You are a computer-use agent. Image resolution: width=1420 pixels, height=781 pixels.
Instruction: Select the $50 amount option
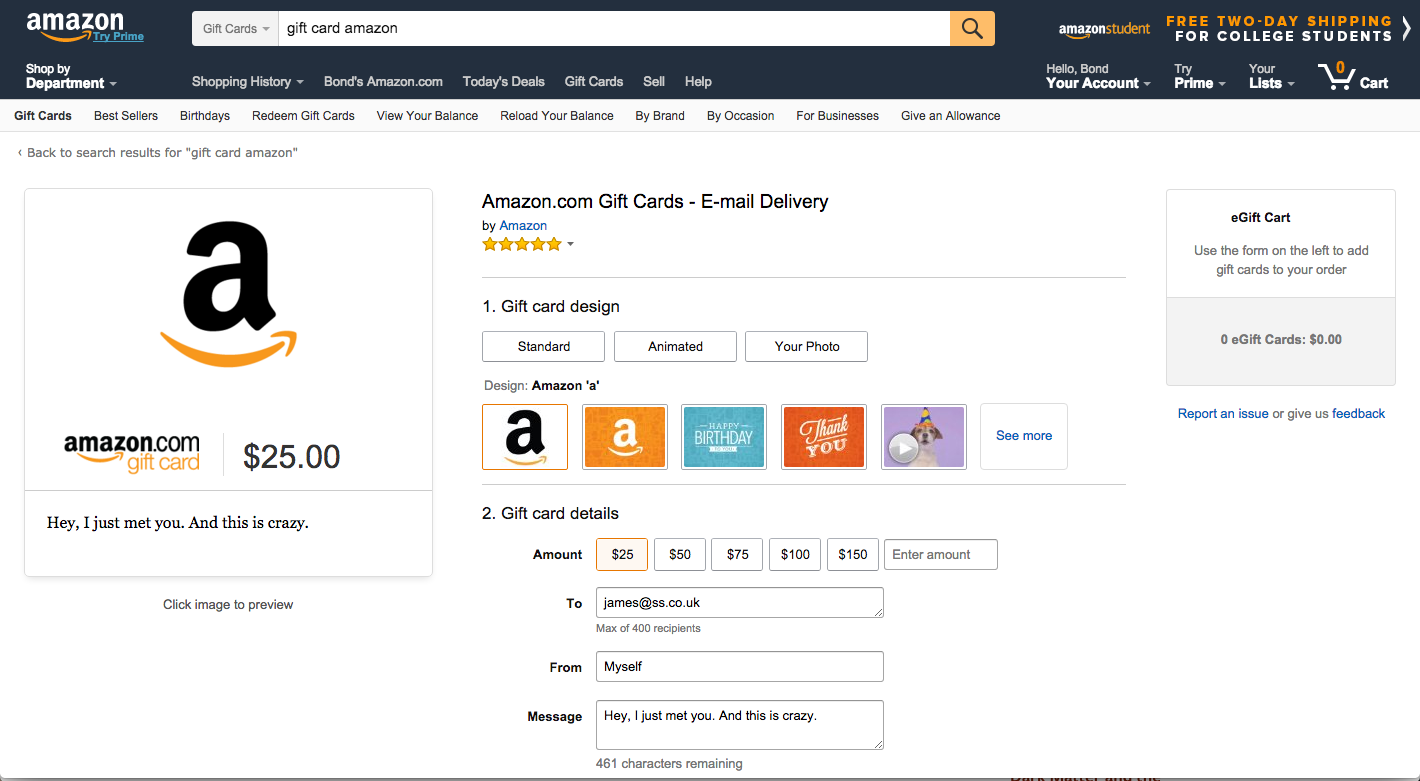[x=680, y=554]
